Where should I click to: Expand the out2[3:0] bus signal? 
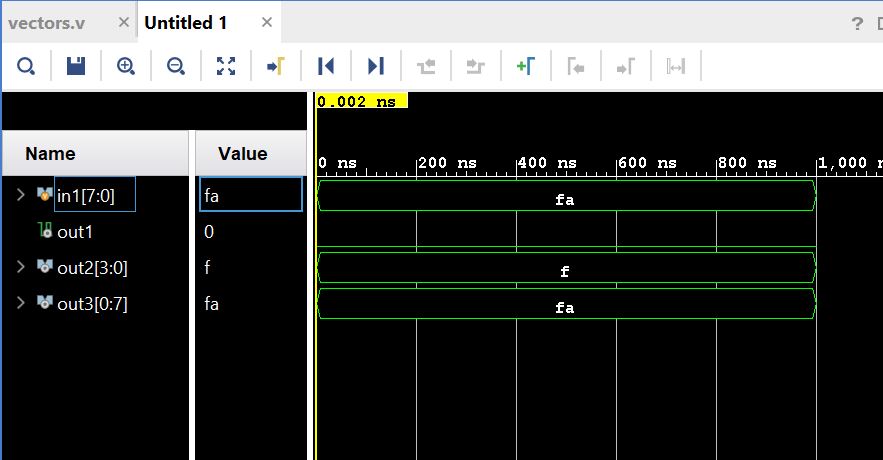(20, 267)
